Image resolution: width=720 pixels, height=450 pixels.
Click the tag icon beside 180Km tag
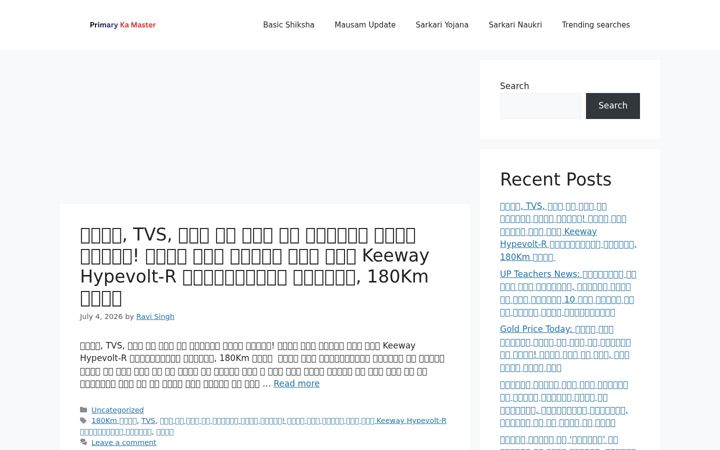[x=84, y=421]
